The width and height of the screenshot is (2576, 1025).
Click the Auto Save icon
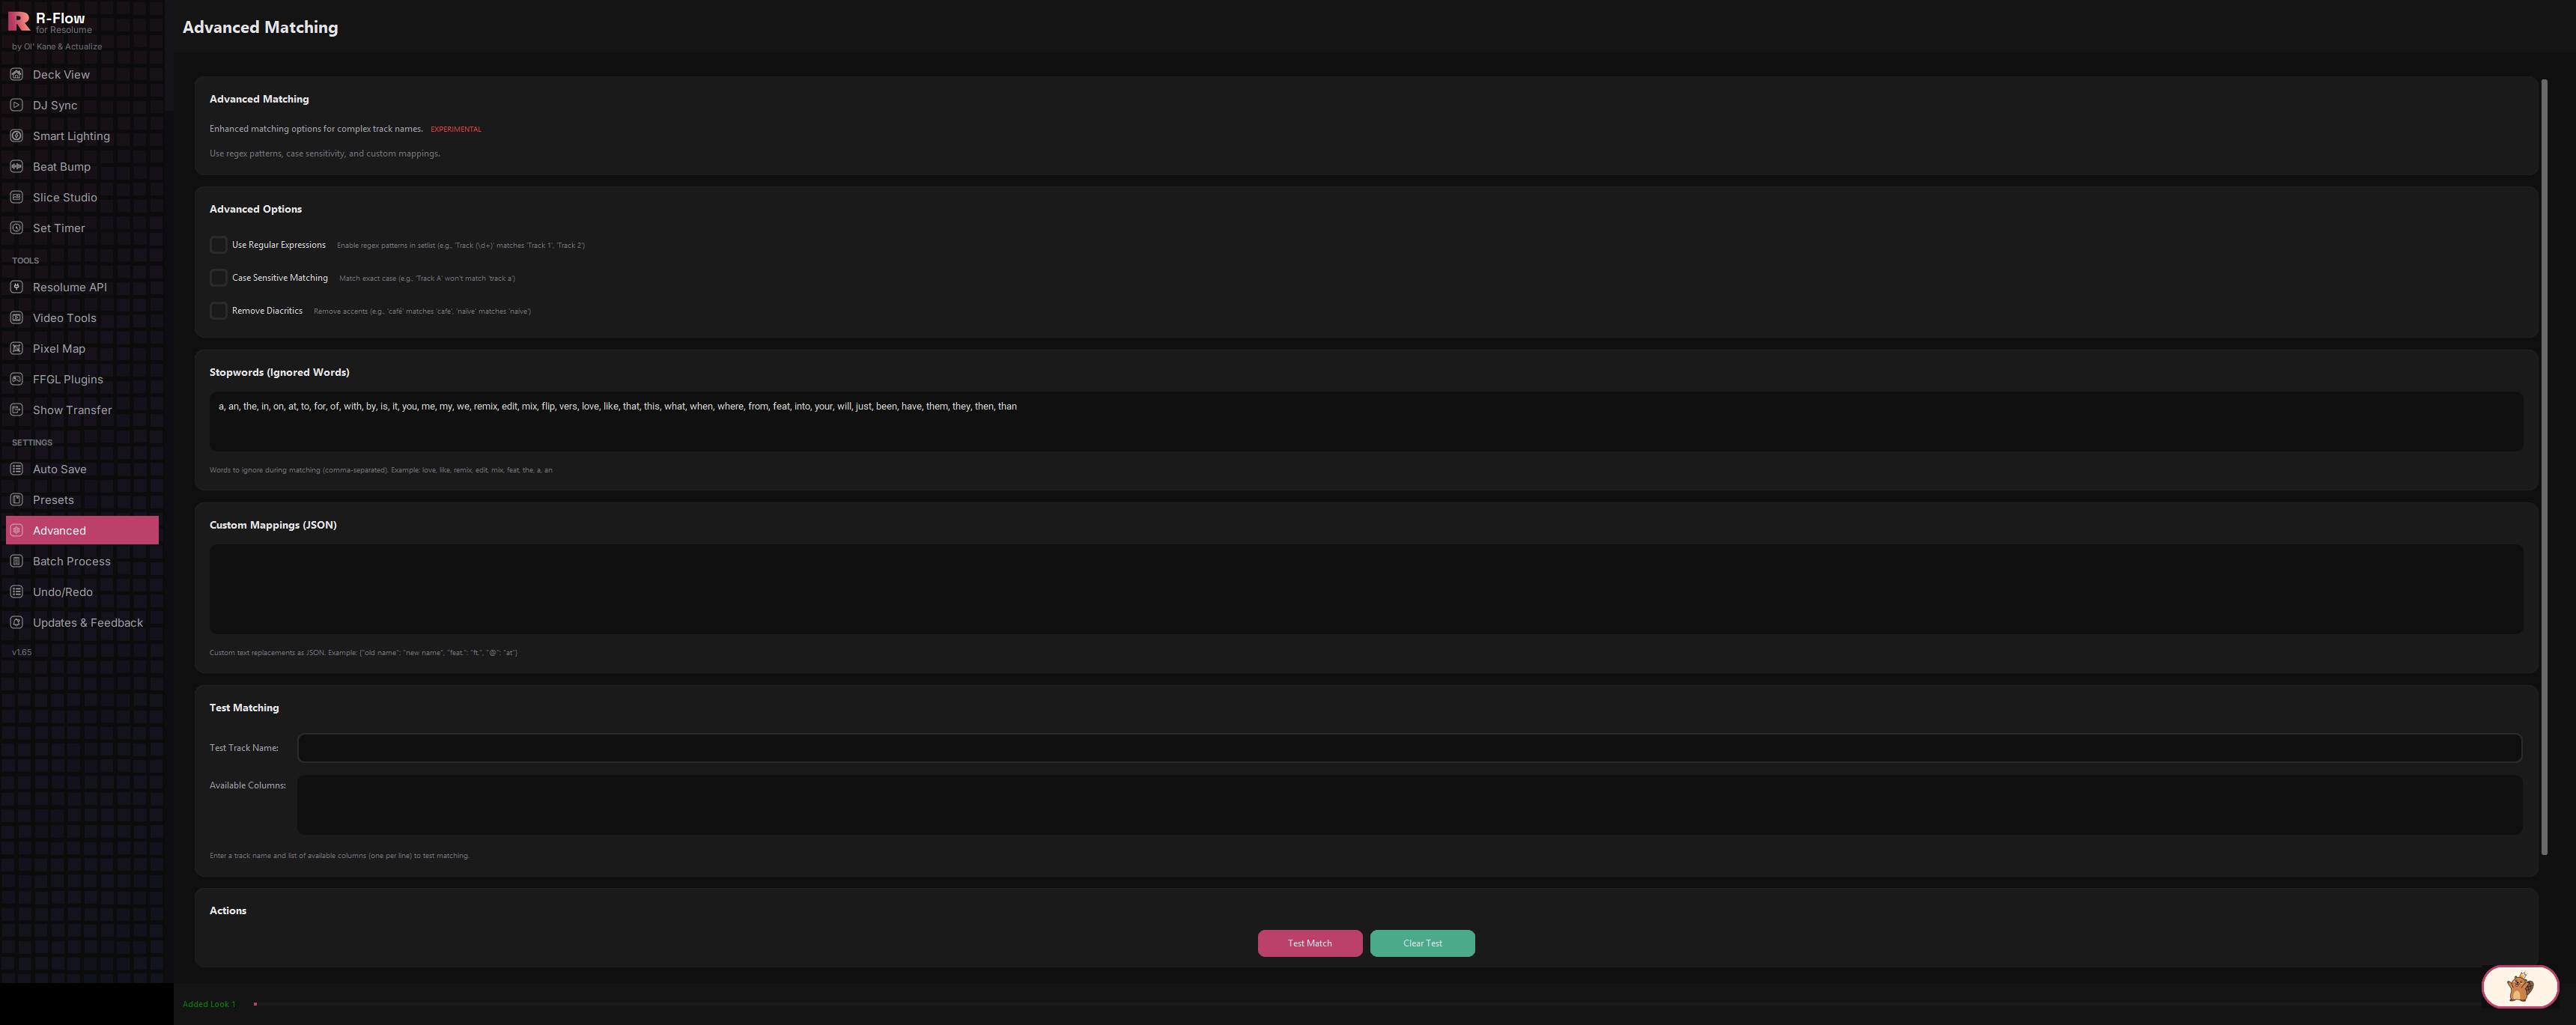click(16, 469)
